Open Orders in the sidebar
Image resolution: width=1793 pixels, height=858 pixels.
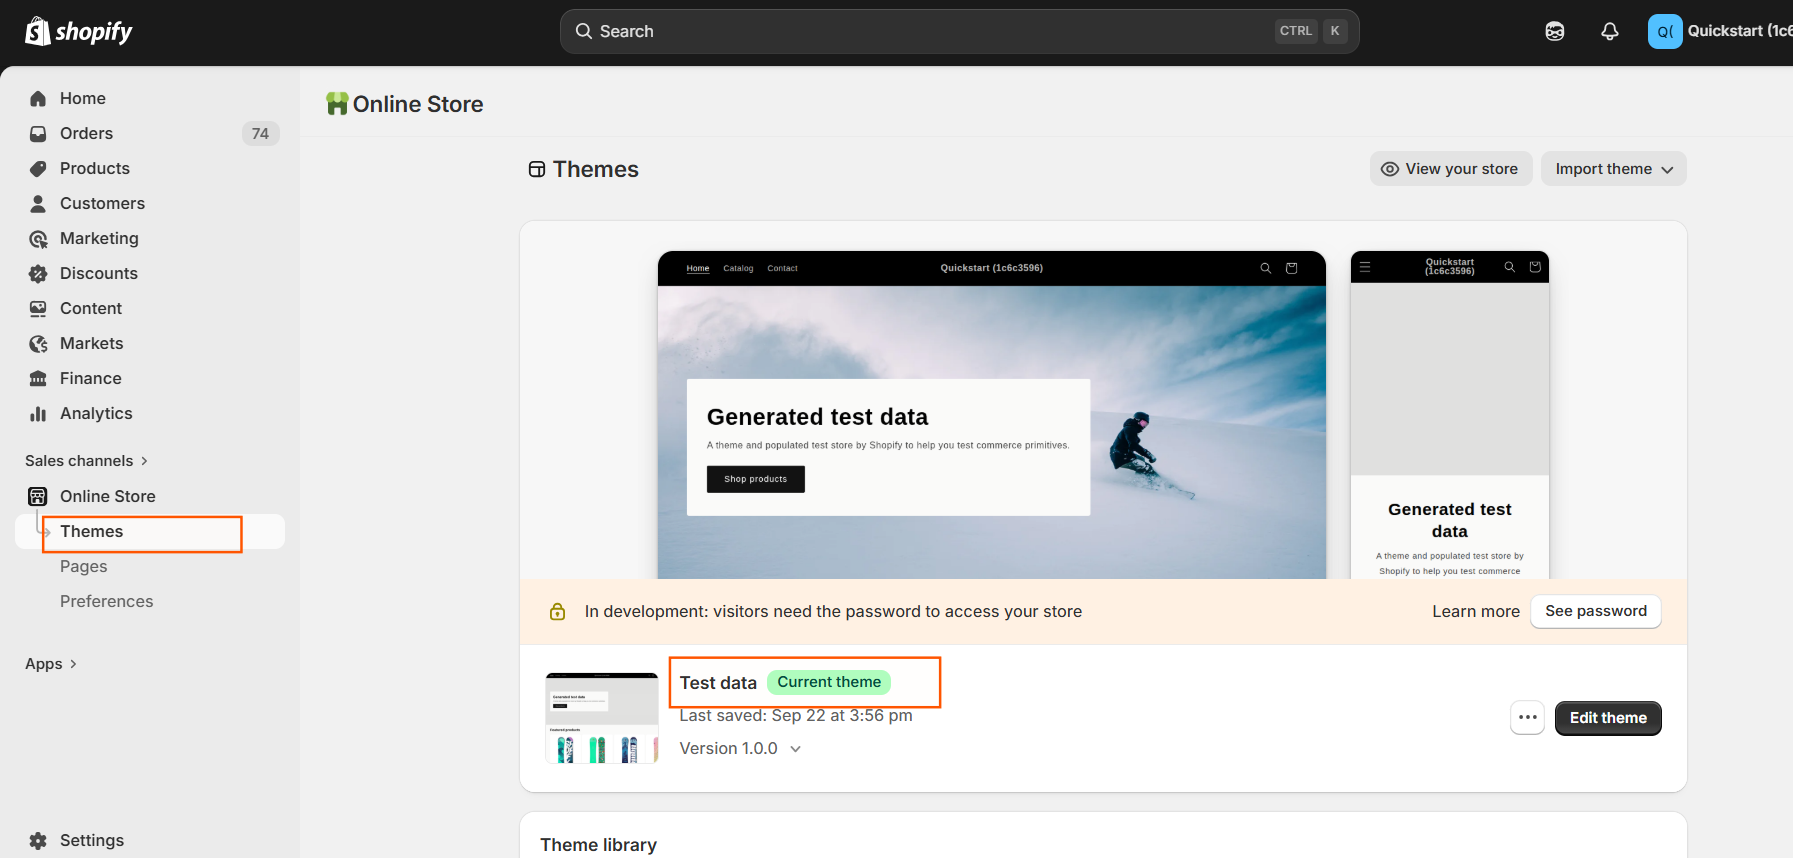tap(86, 134)
